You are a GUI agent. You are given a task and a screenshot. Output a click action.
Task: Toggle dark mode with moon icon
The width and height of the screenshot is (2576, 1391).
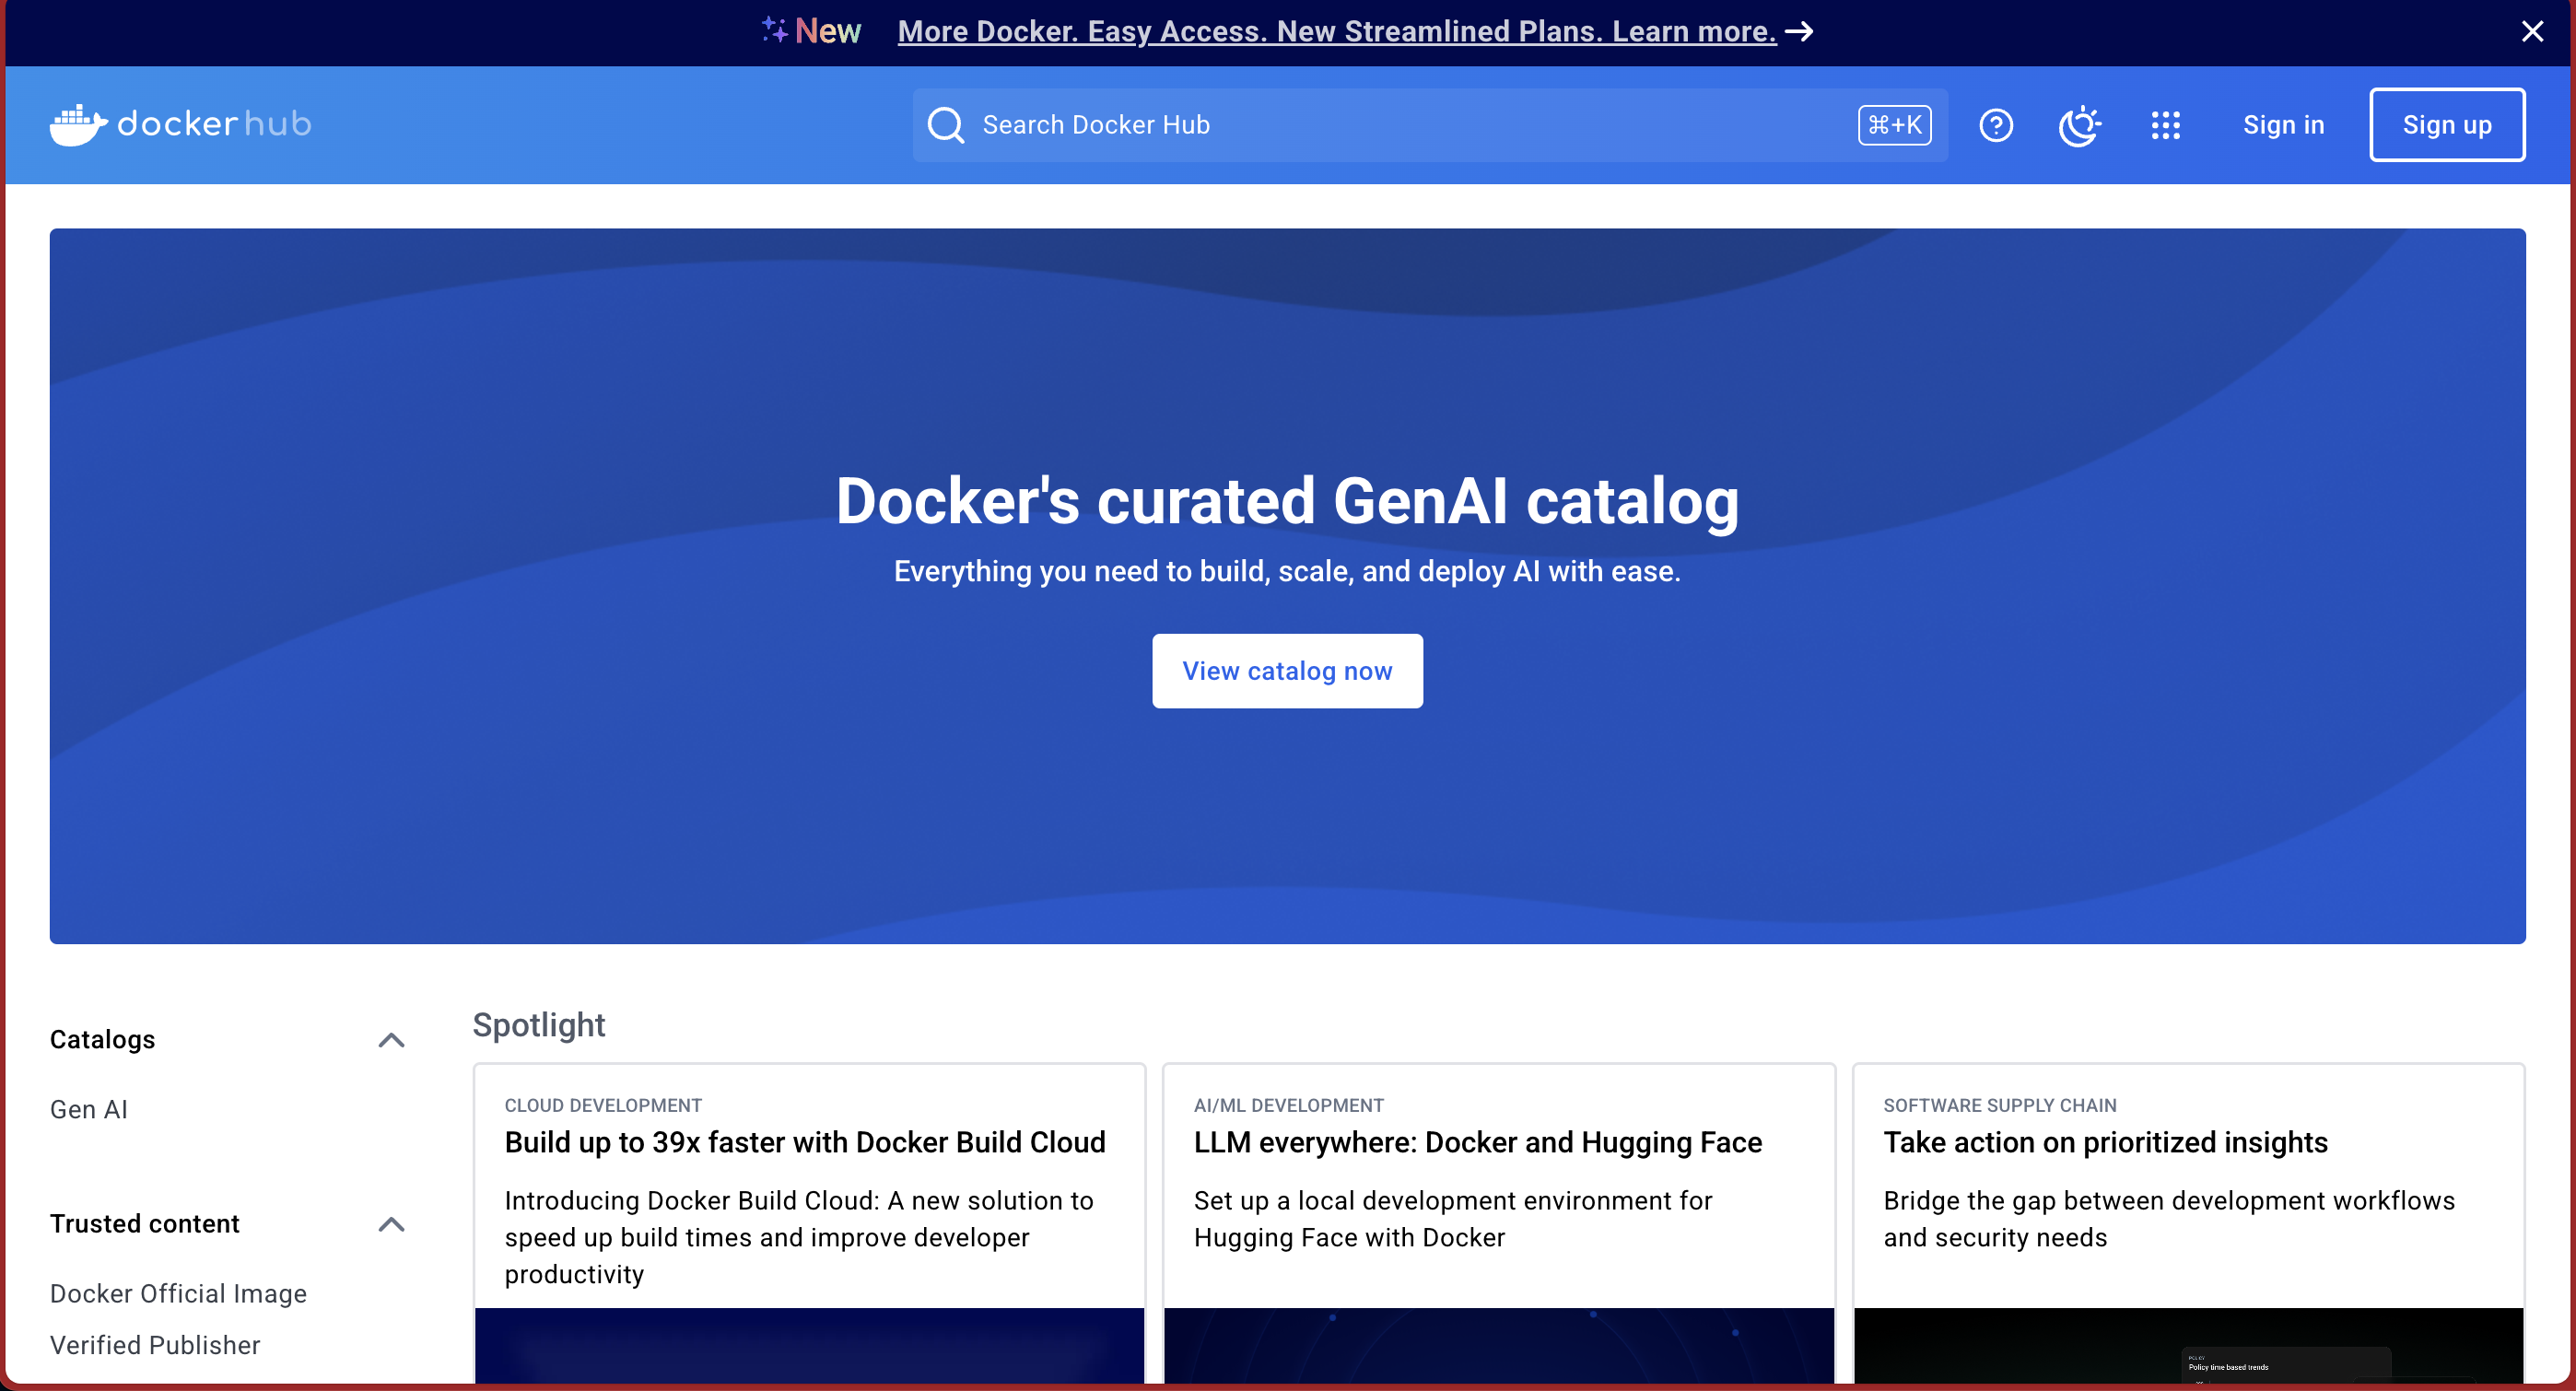[x=2080, y=125]
